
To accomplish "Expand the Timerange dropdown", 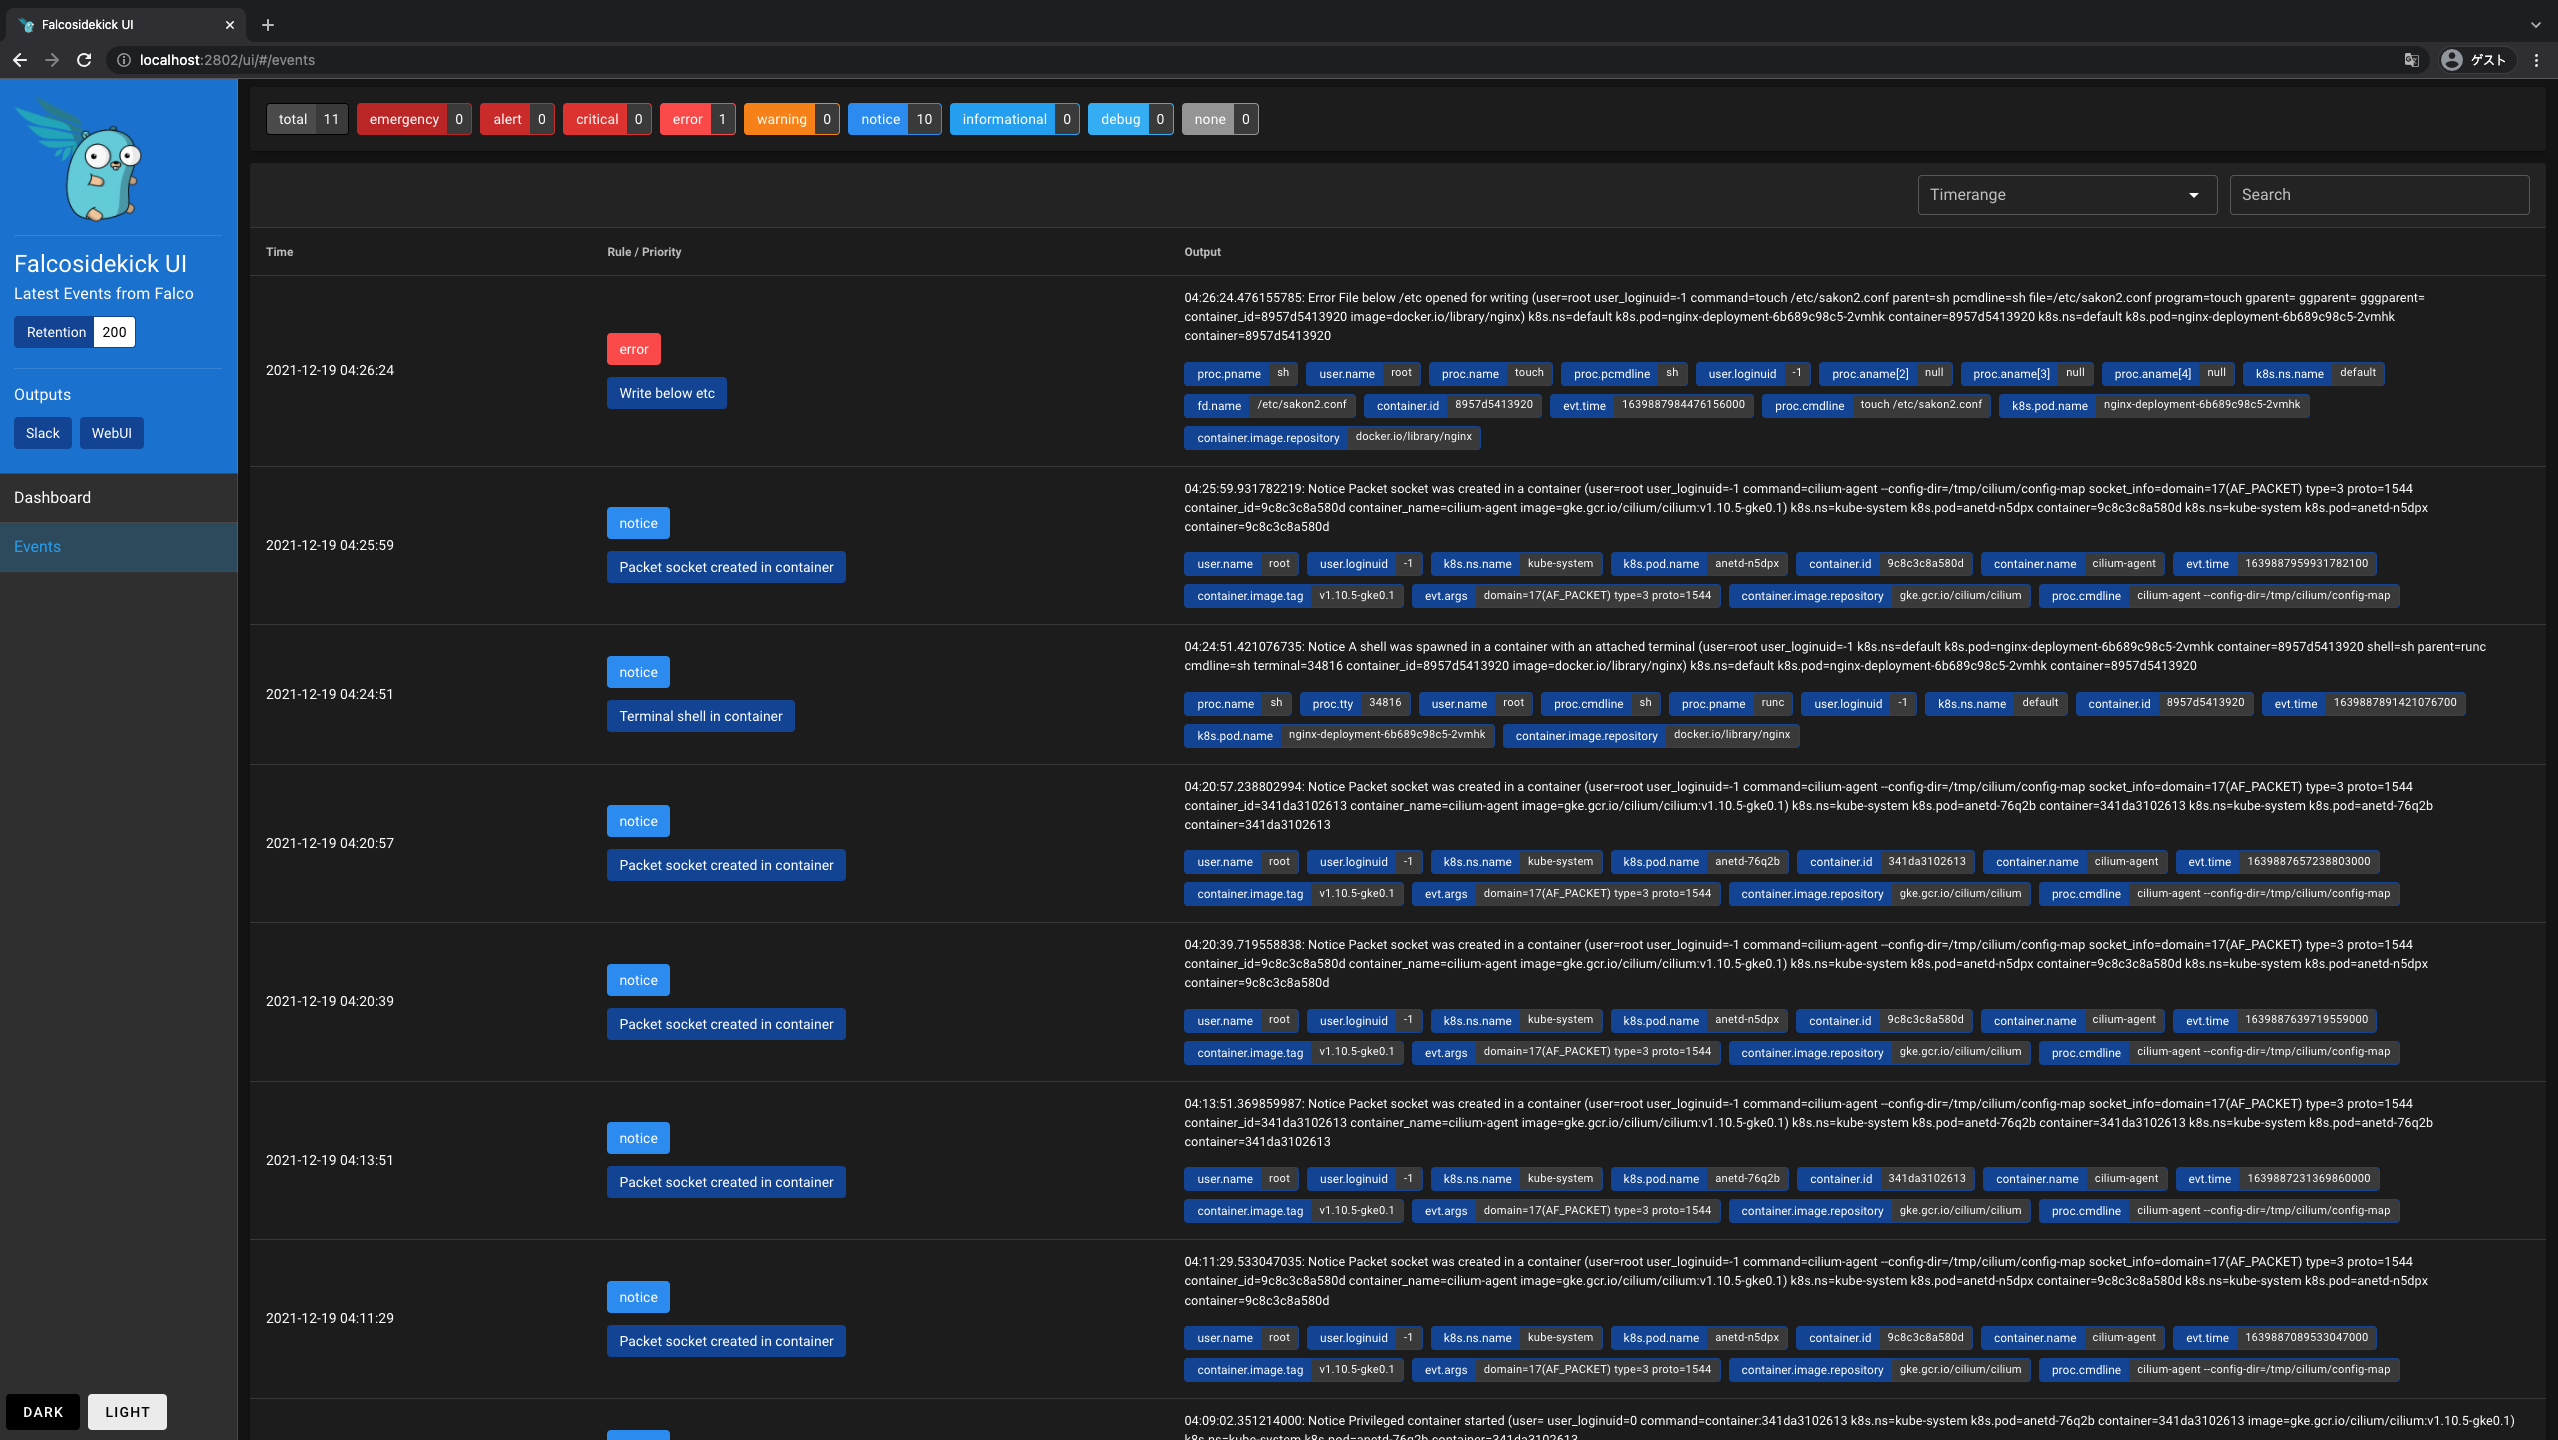I will coord(2066,195).
